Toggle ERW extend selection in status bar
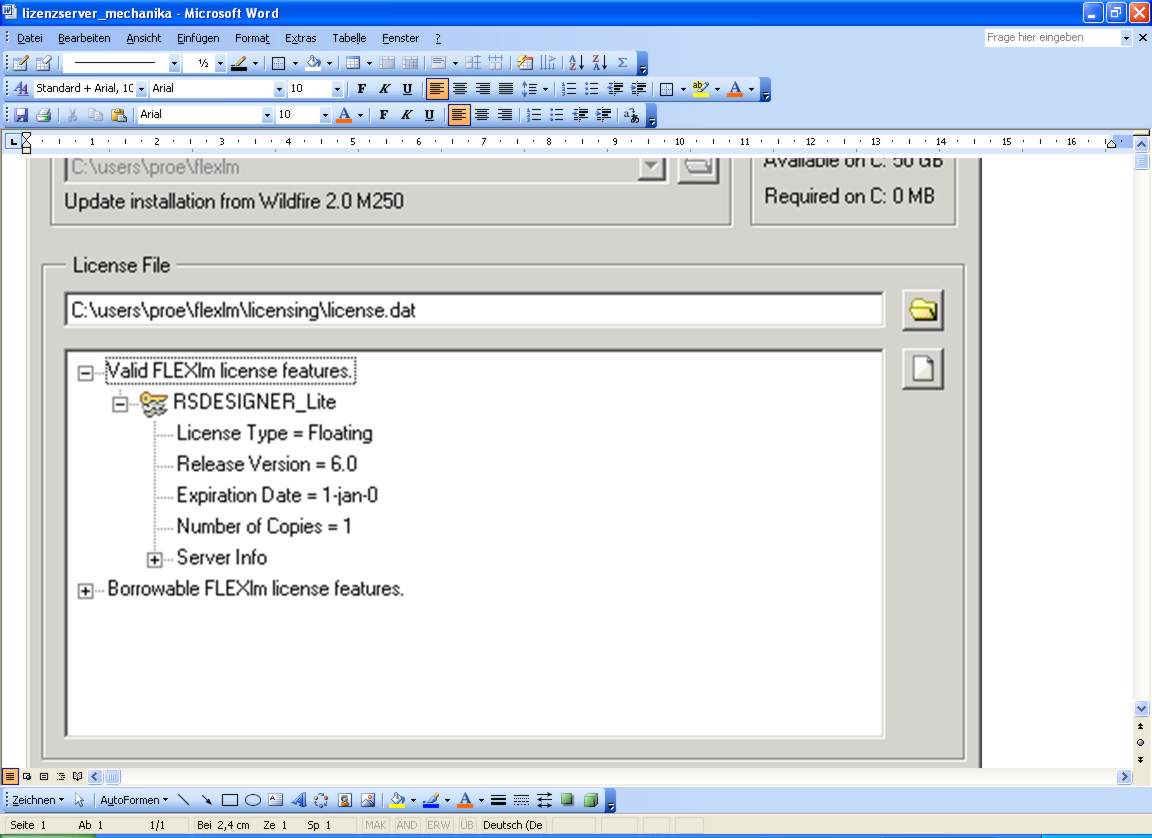Image resolution: width=1152 pixels, height=838 pixels. (439, 825)
